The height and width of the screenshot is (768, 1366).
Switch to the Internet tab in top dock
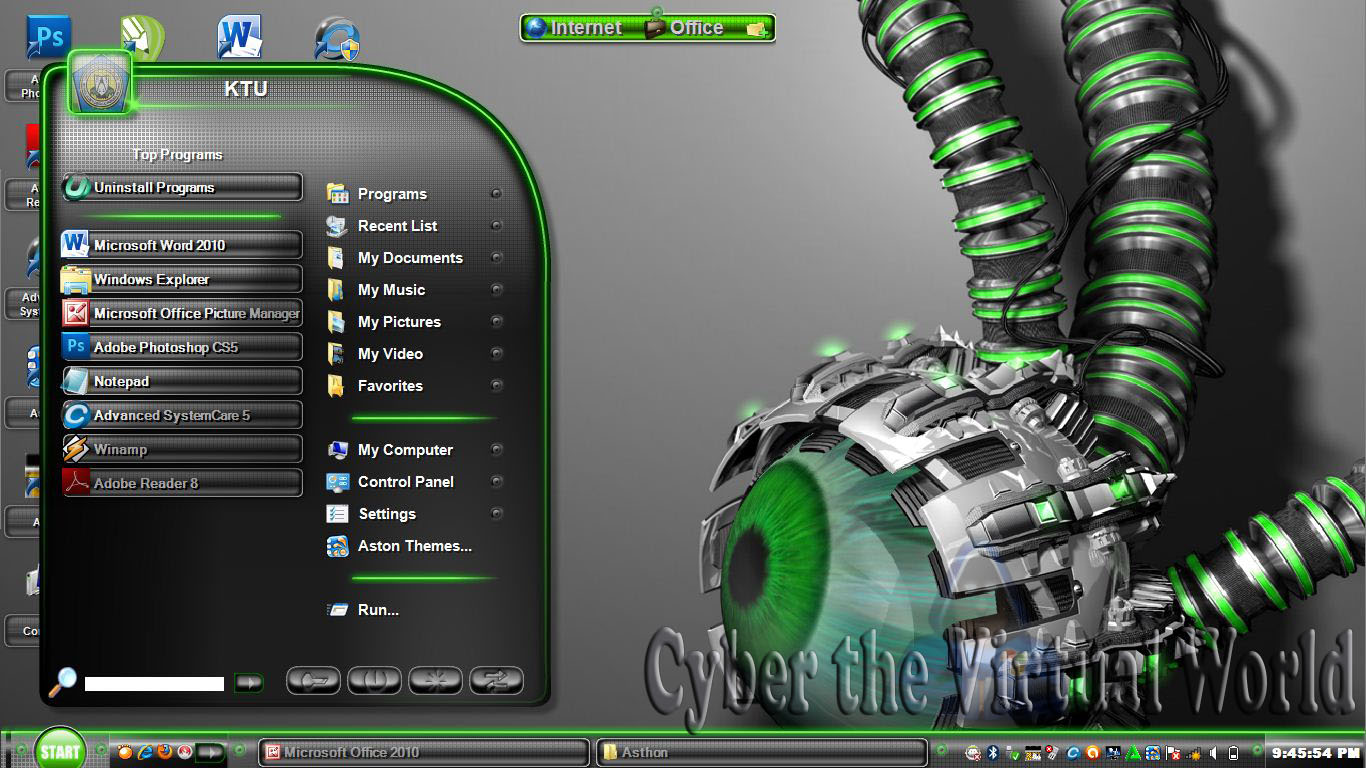click(575, 28)
